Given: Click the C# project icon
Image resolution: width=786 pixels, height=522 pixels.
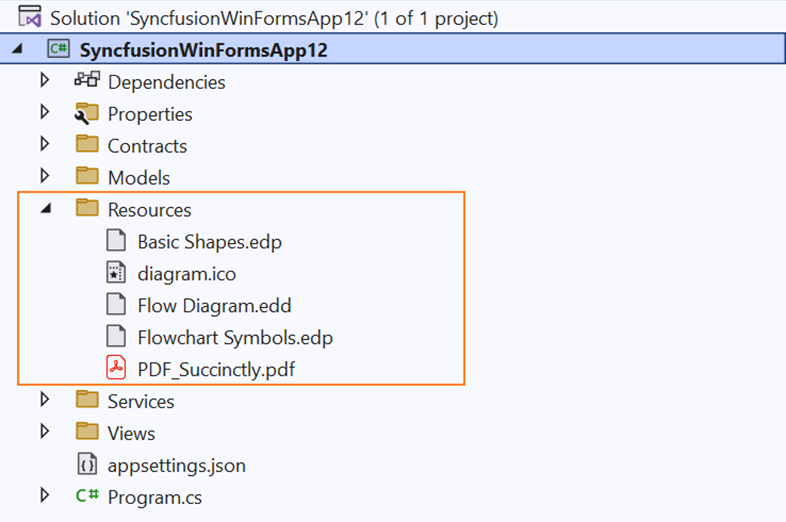Looking at the screenshot, I should [x=59, y=49].
